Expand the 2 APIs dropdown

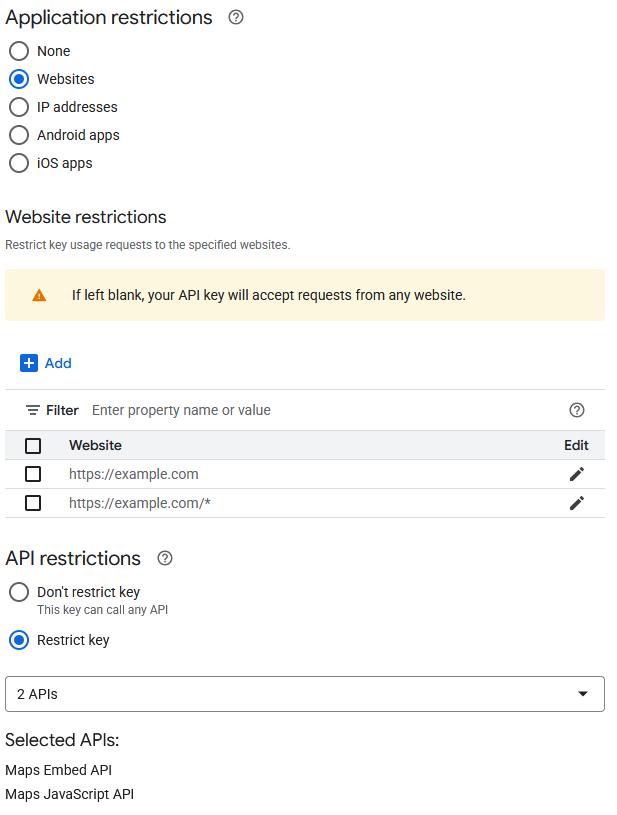tap(305, 694)
